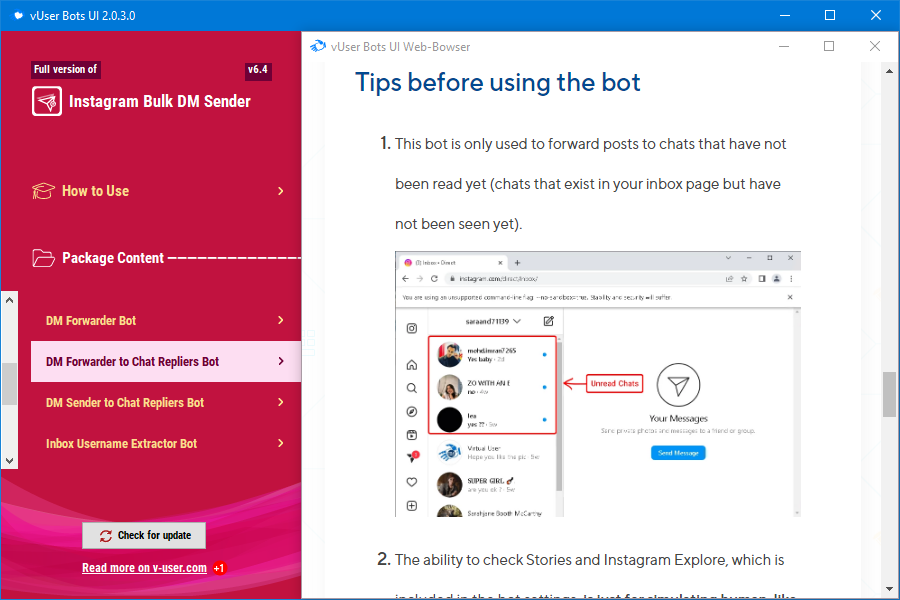This screenshot has width=900, height=600.
Task: Click the graduation cap How to Use icon
Action: point(43,191)
